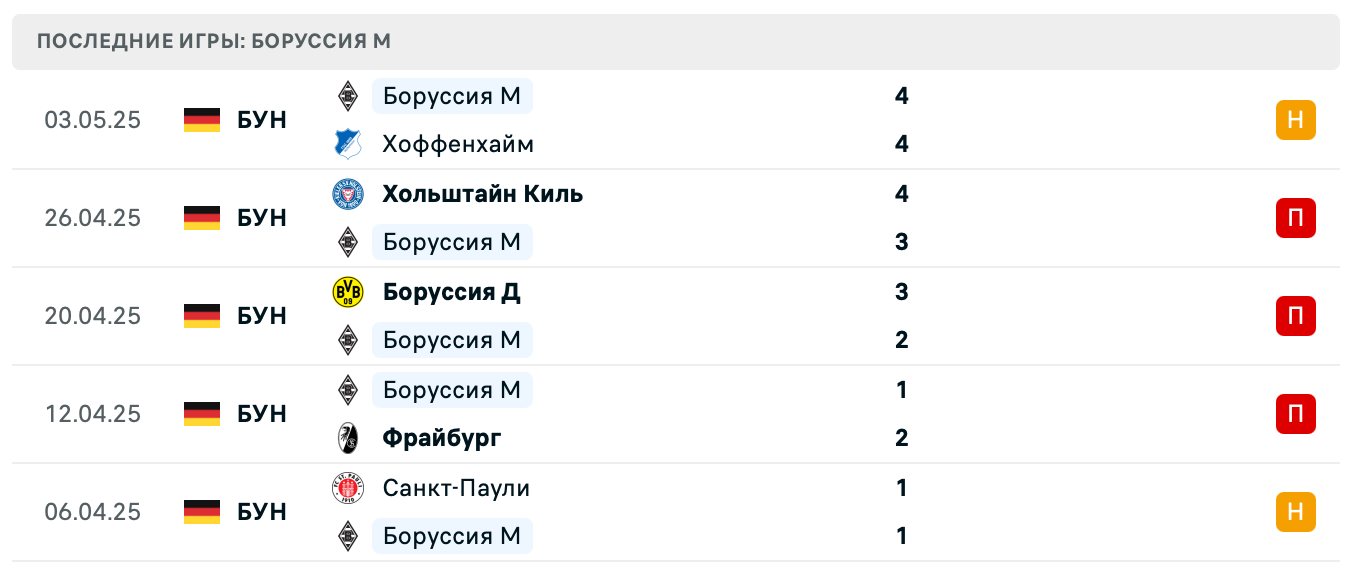Click the Freiburg club emblem

[350, 438]
